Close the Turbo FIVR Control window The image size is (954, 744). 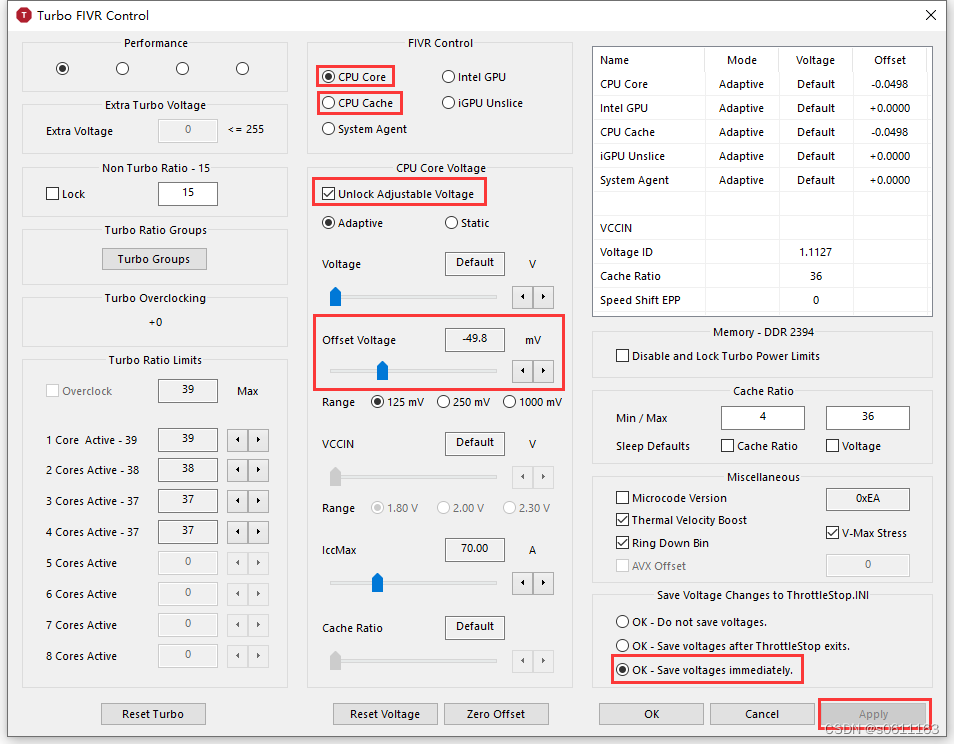[x=931, y=15]
